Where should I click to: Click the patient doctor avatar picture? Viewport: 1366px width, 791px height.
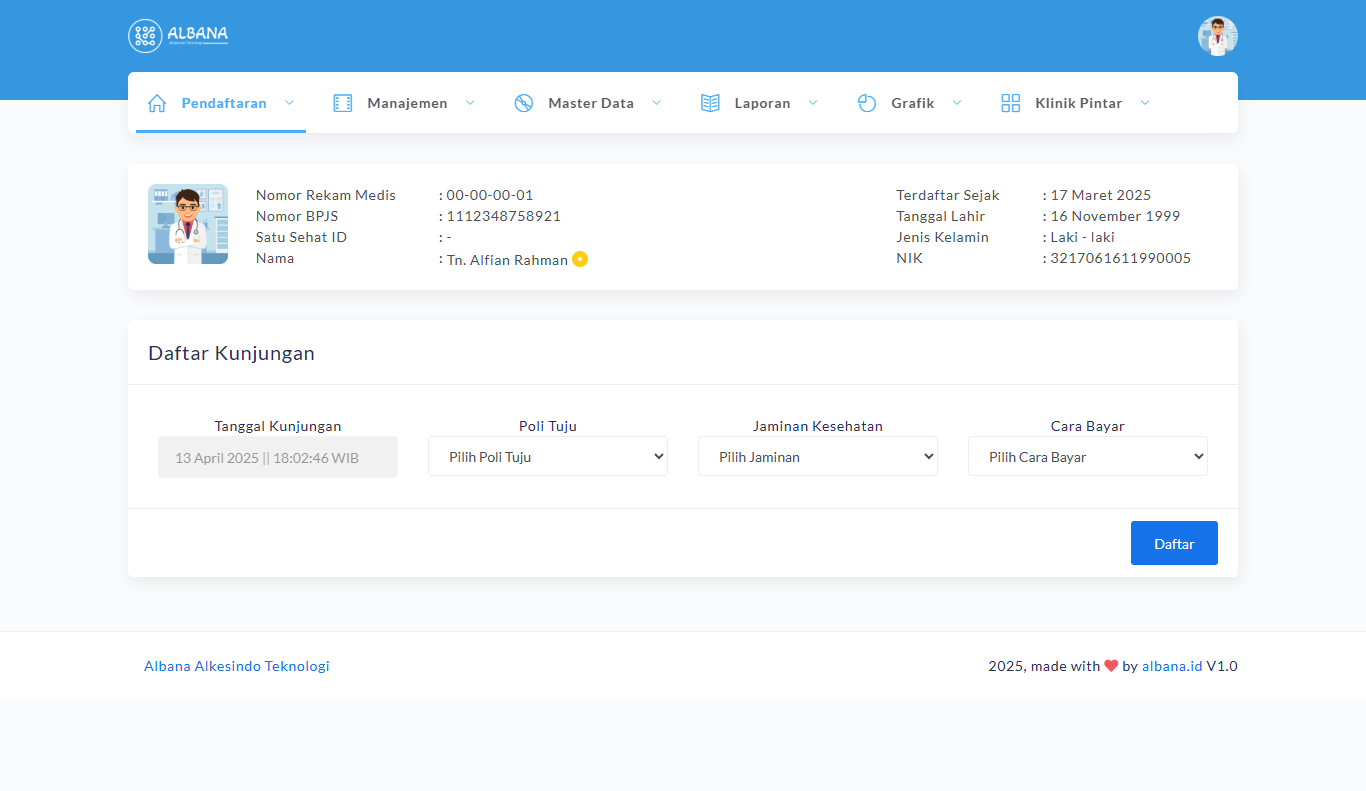click(x=188, y=224)
